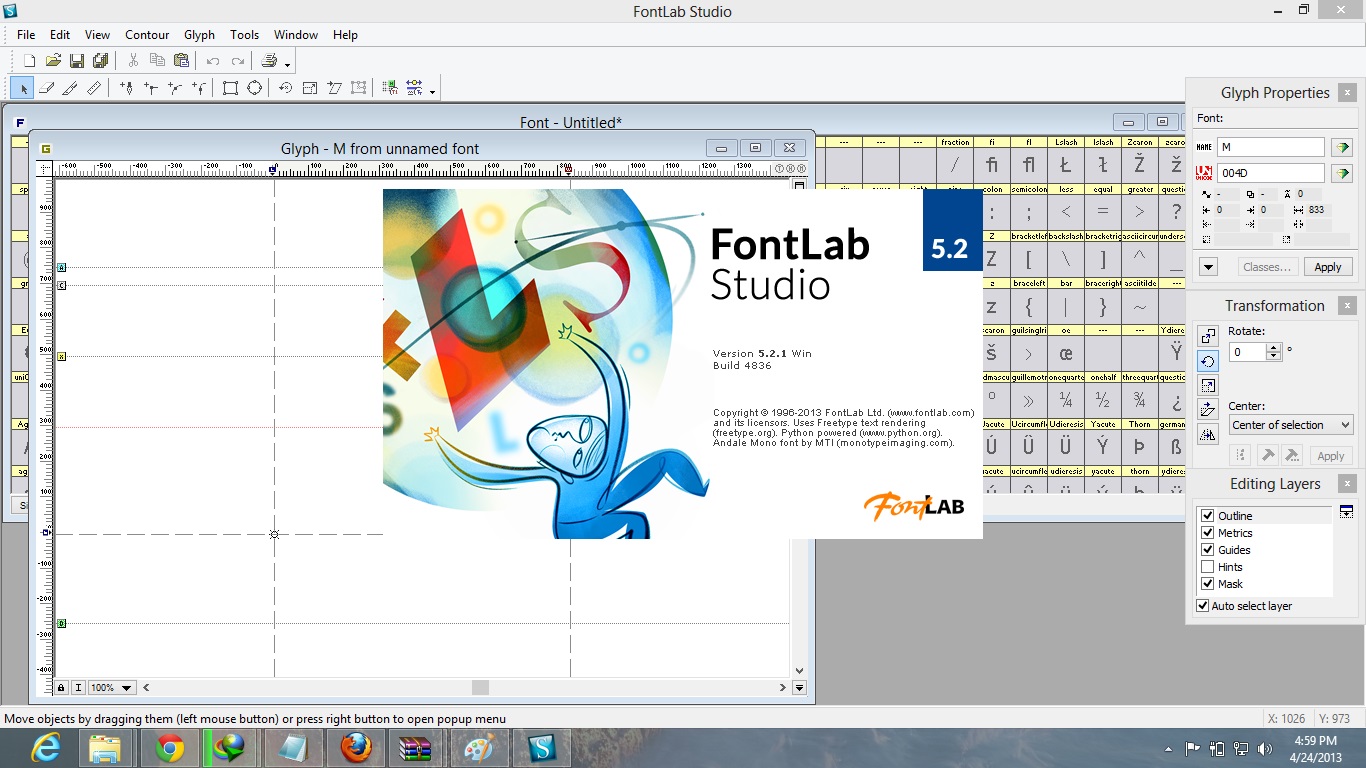Click the Glyph window horizontal scrollbar thumb
This screenshot has width=1366, height=768.
click(480, 688)
